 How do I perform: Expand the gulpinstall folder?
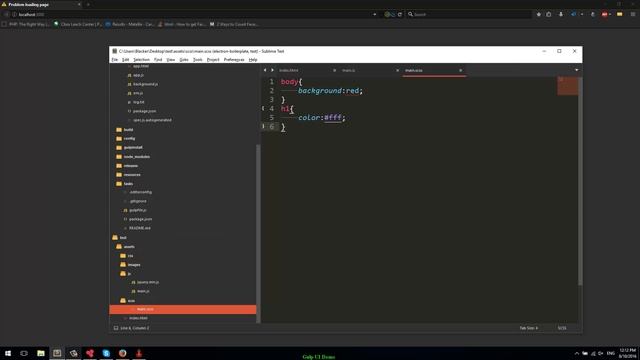(133, 148)
